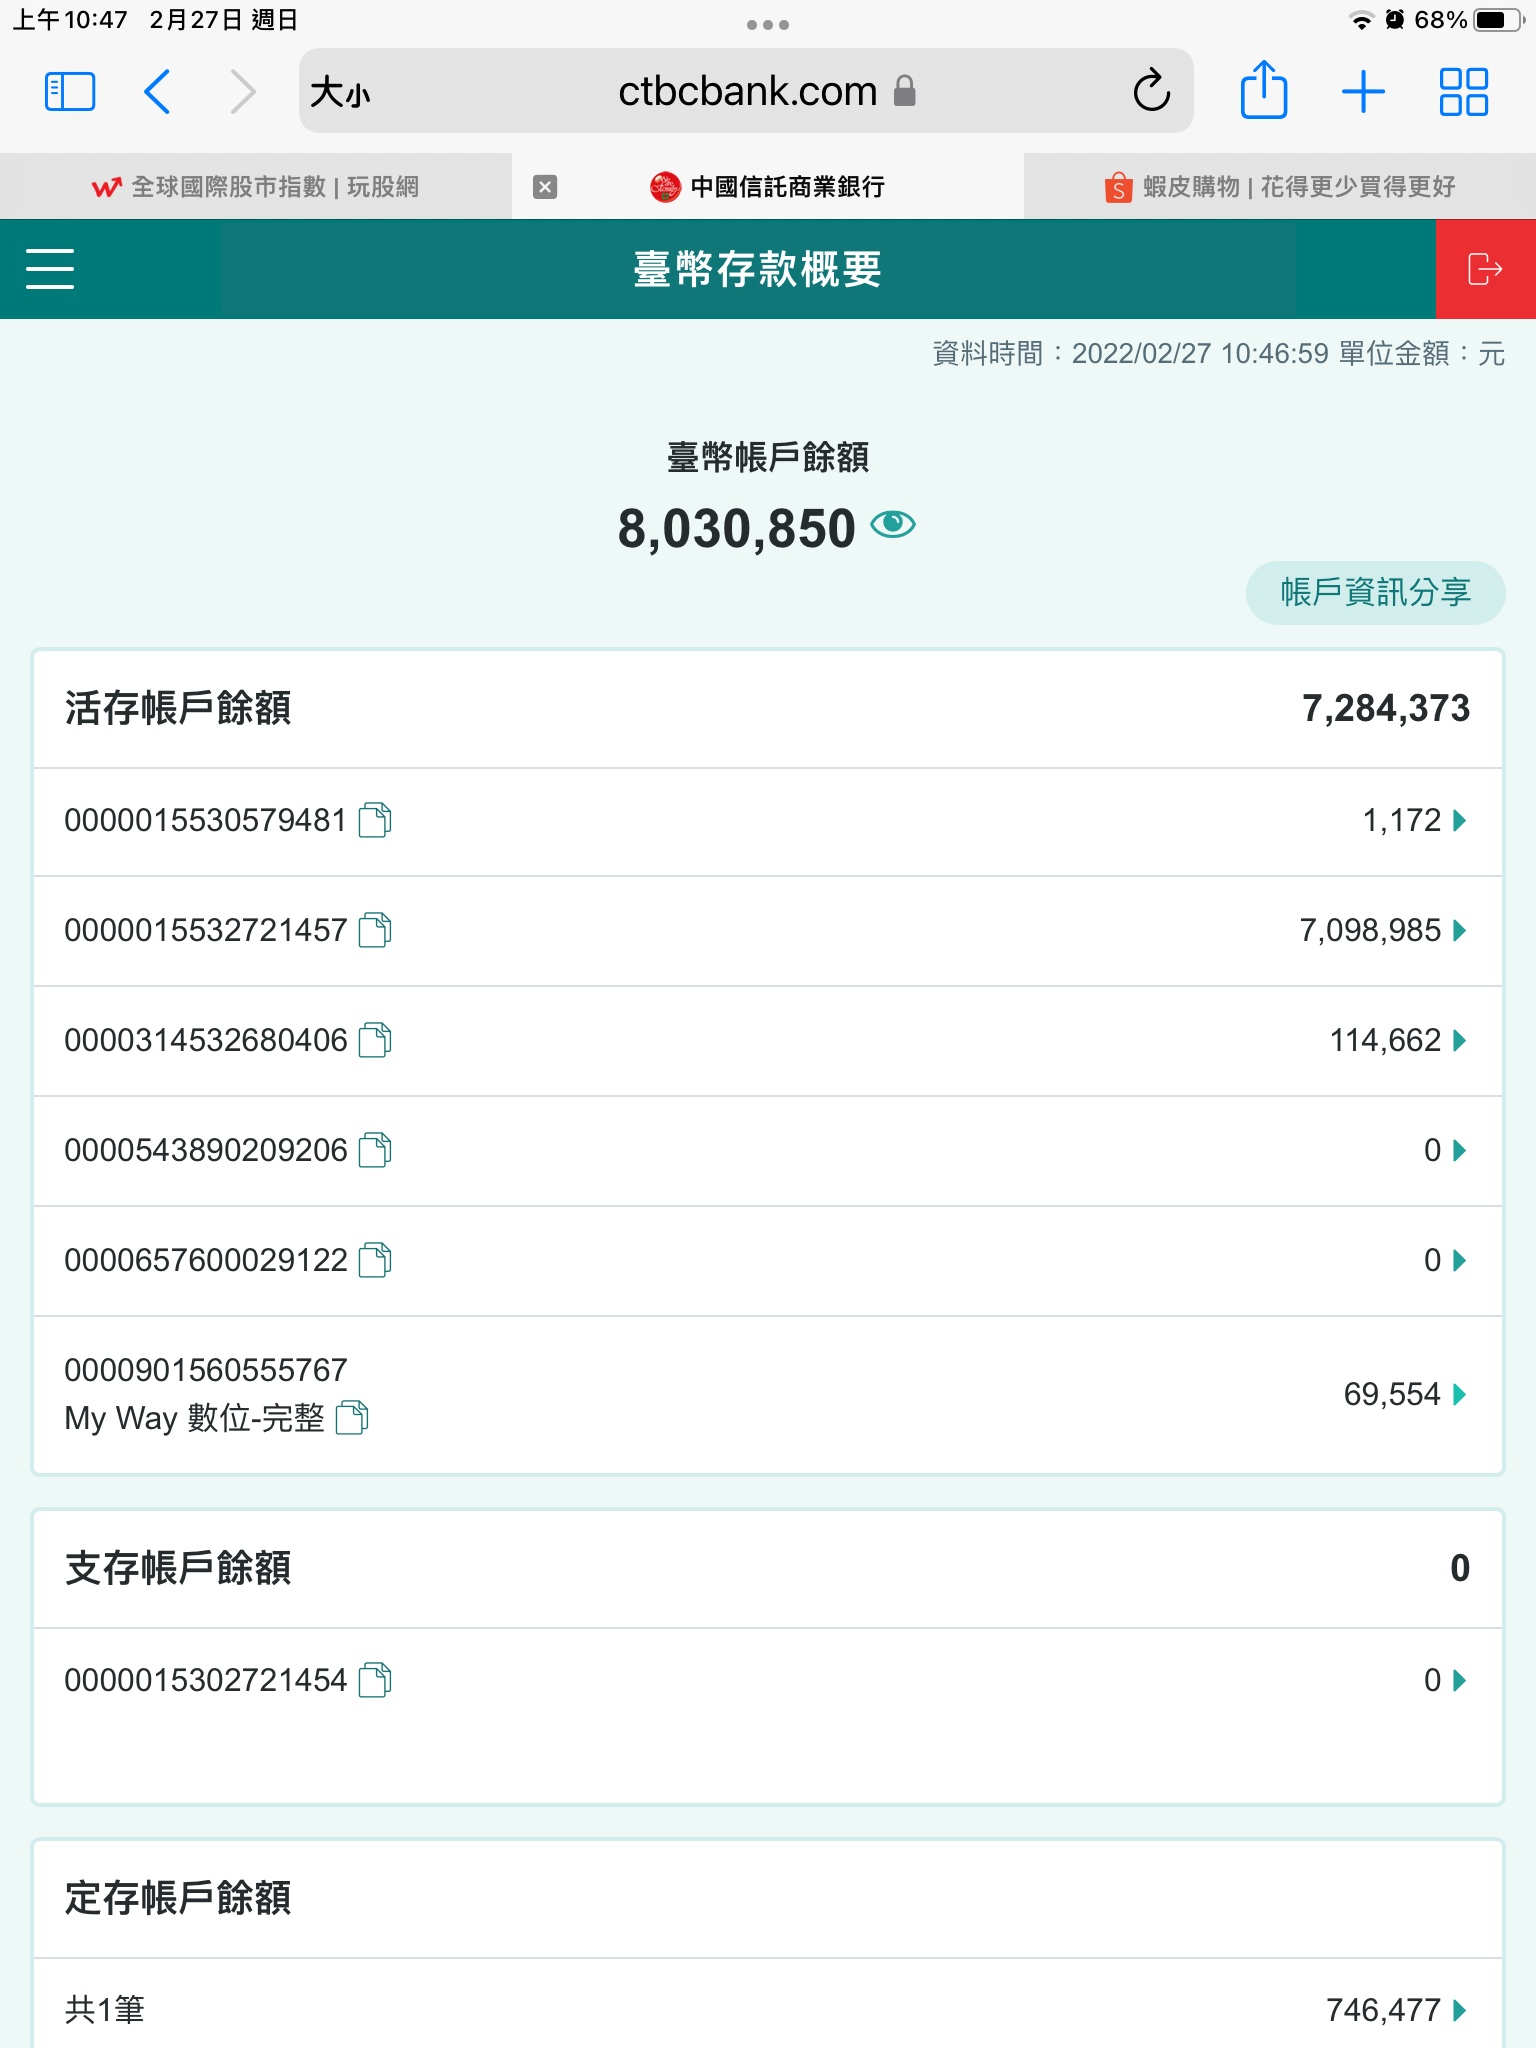The image size is (1536, 2048).
Task: Copy account number 0000015530579481
Action: point(375,820)
